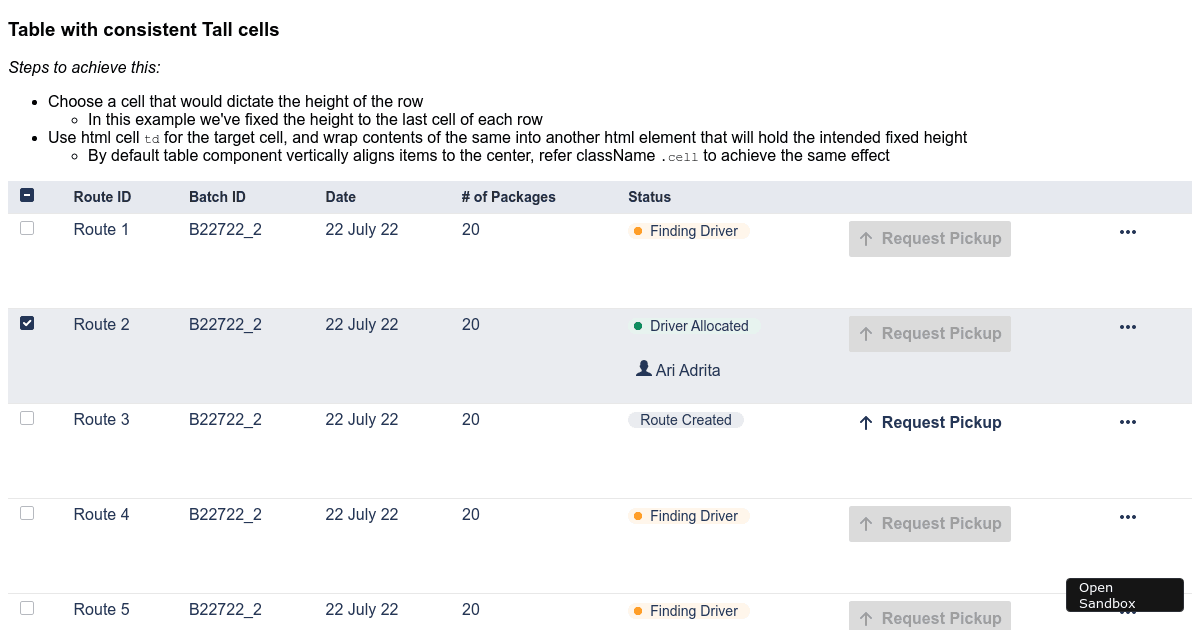The width and height of the screenshot is (1200, 630).
Task: Click the Ari Adrita driver person icon
Action: pos(644,369)
